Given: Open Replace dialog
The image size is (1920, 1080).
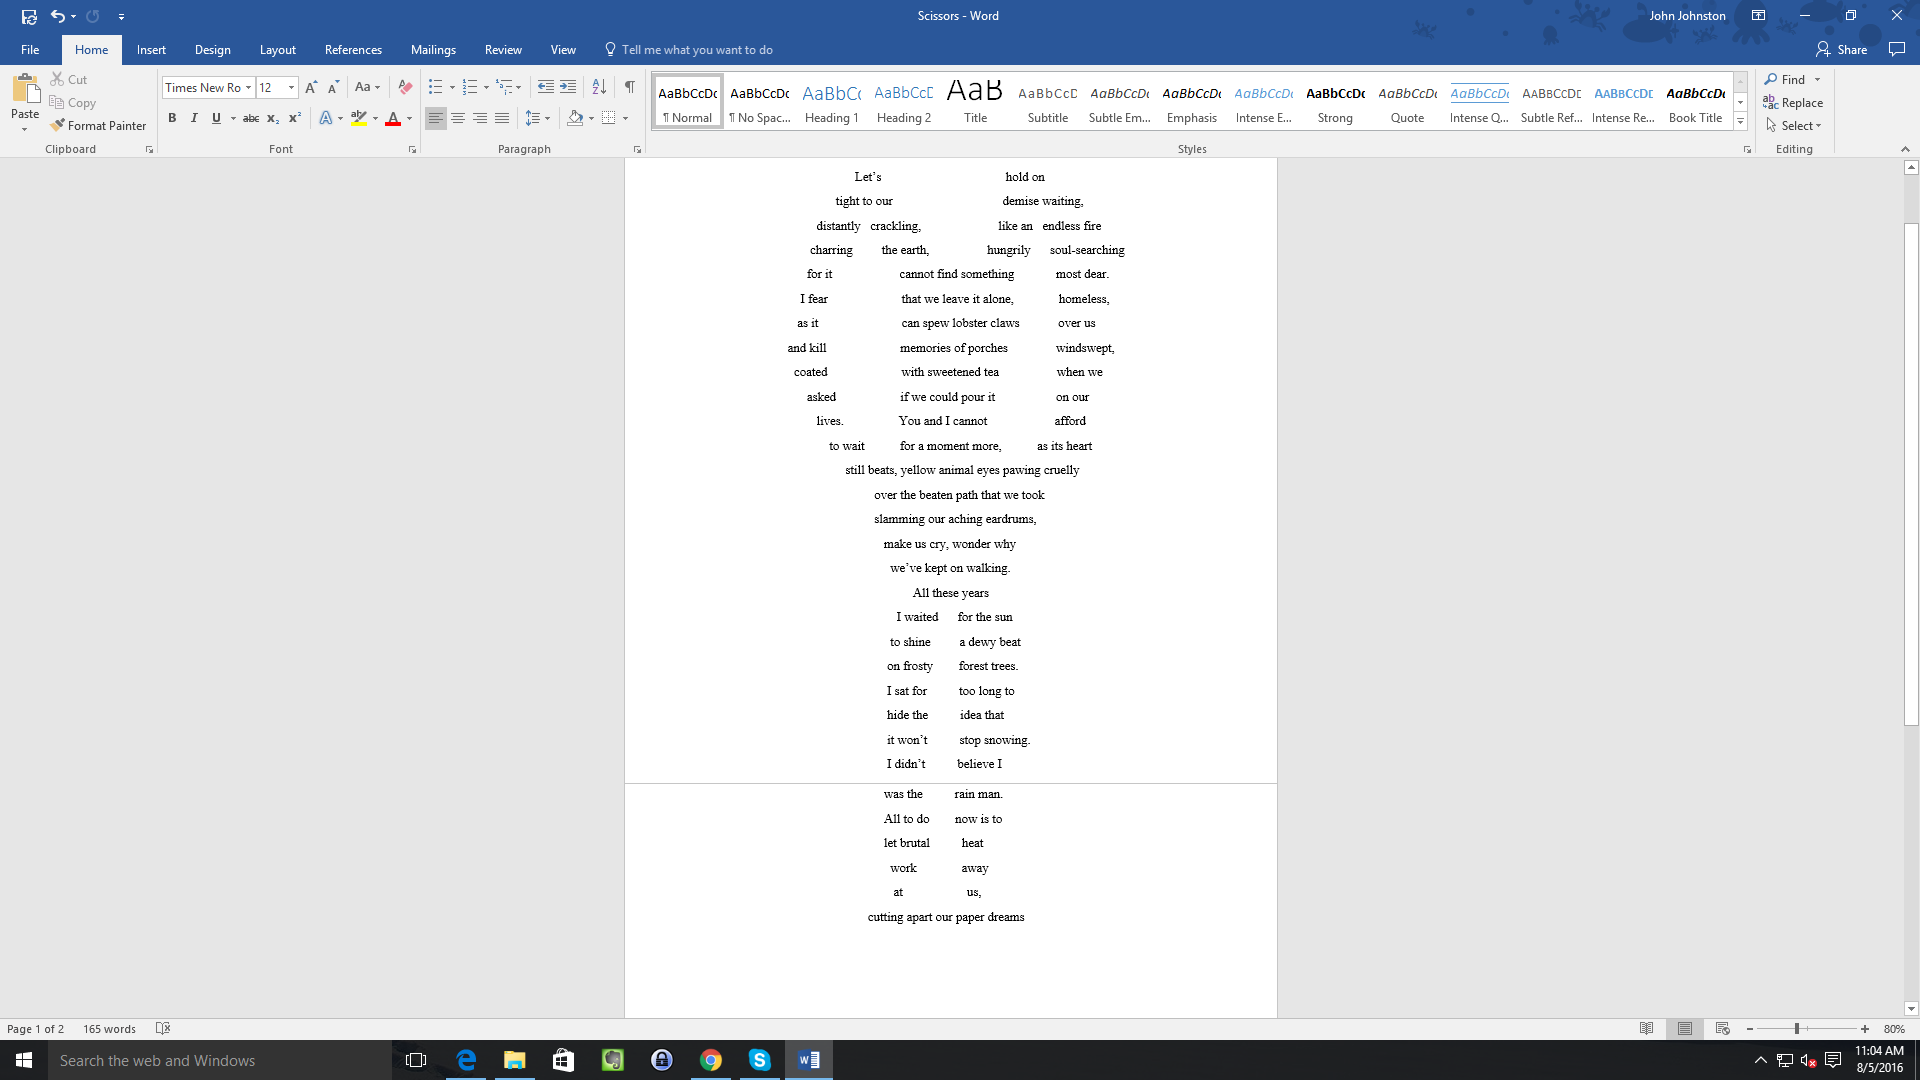Looking at the screenshot, I should point(1793,102).
